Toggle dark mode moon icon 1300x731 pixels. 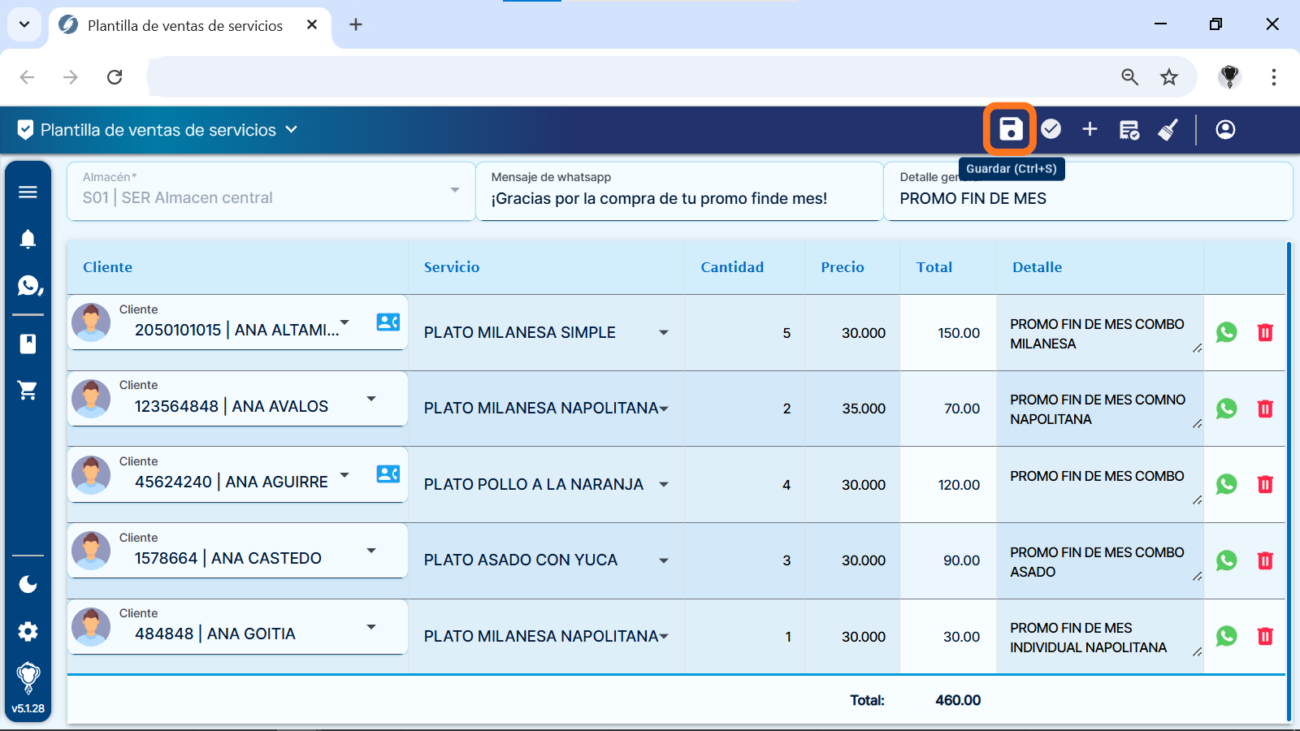coord(28,584)
